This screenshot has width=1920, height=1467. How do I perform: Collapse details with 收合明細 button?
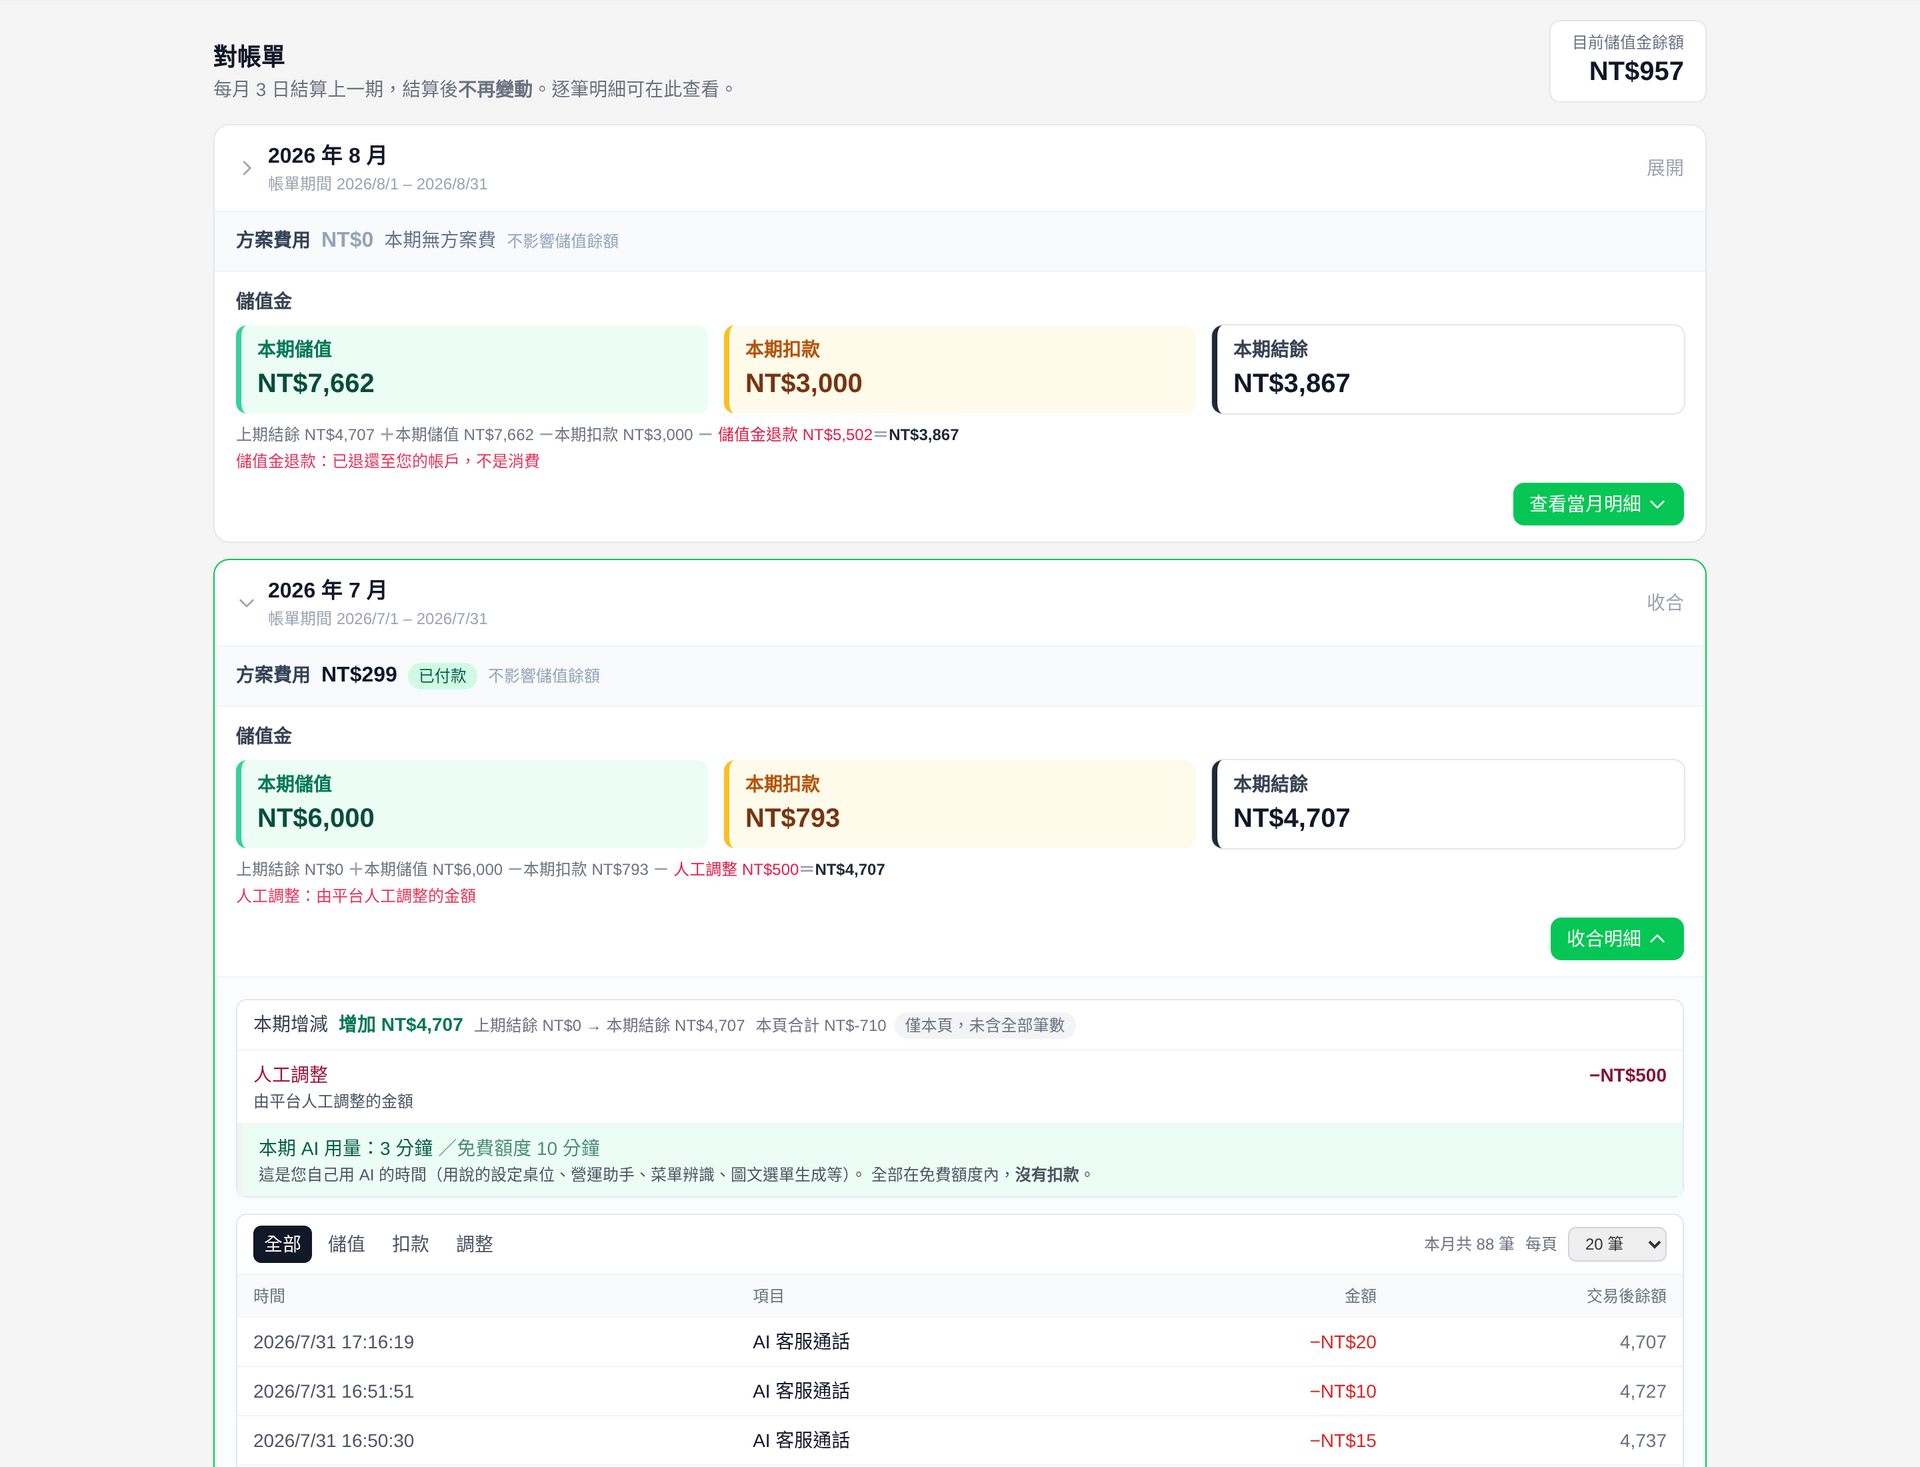[1617, 939]
